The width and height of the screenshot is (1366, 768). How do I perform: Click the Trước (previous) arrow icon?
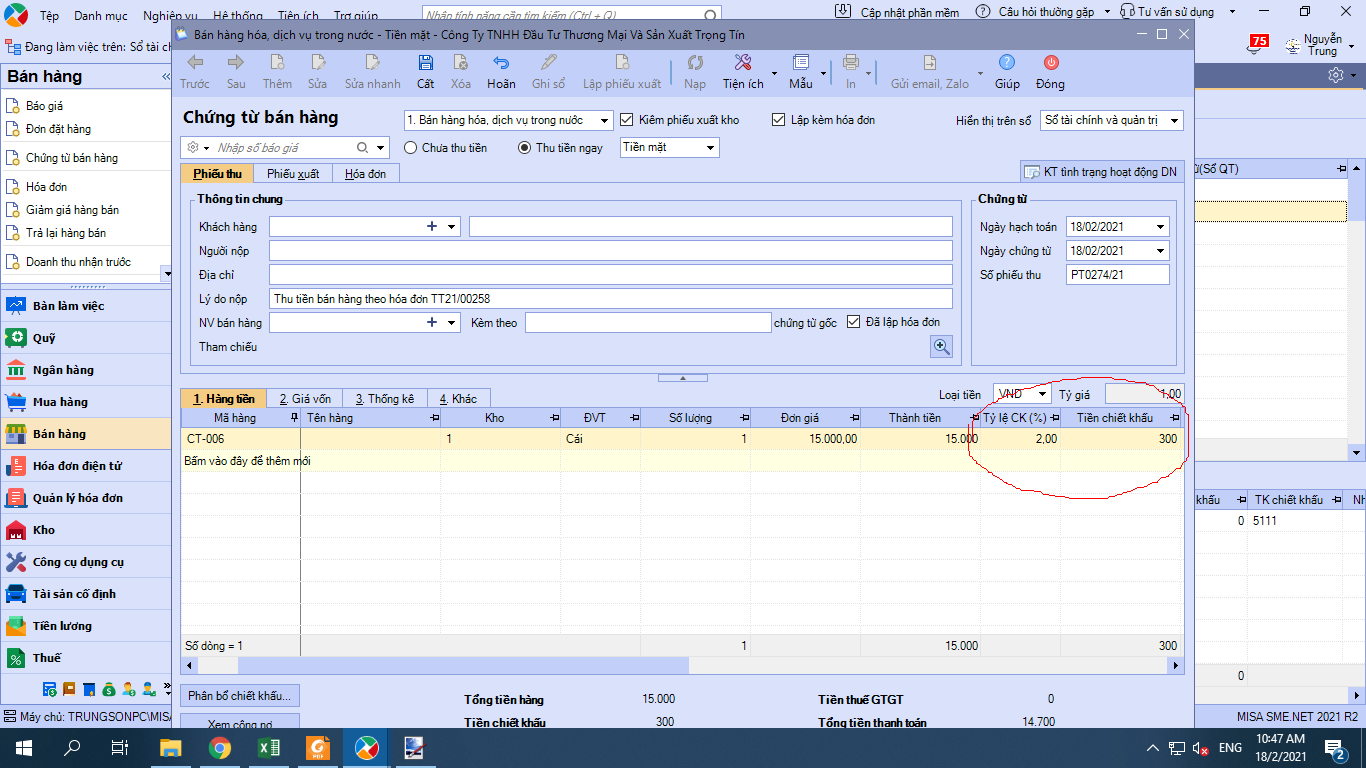click(x=195, y=62)
